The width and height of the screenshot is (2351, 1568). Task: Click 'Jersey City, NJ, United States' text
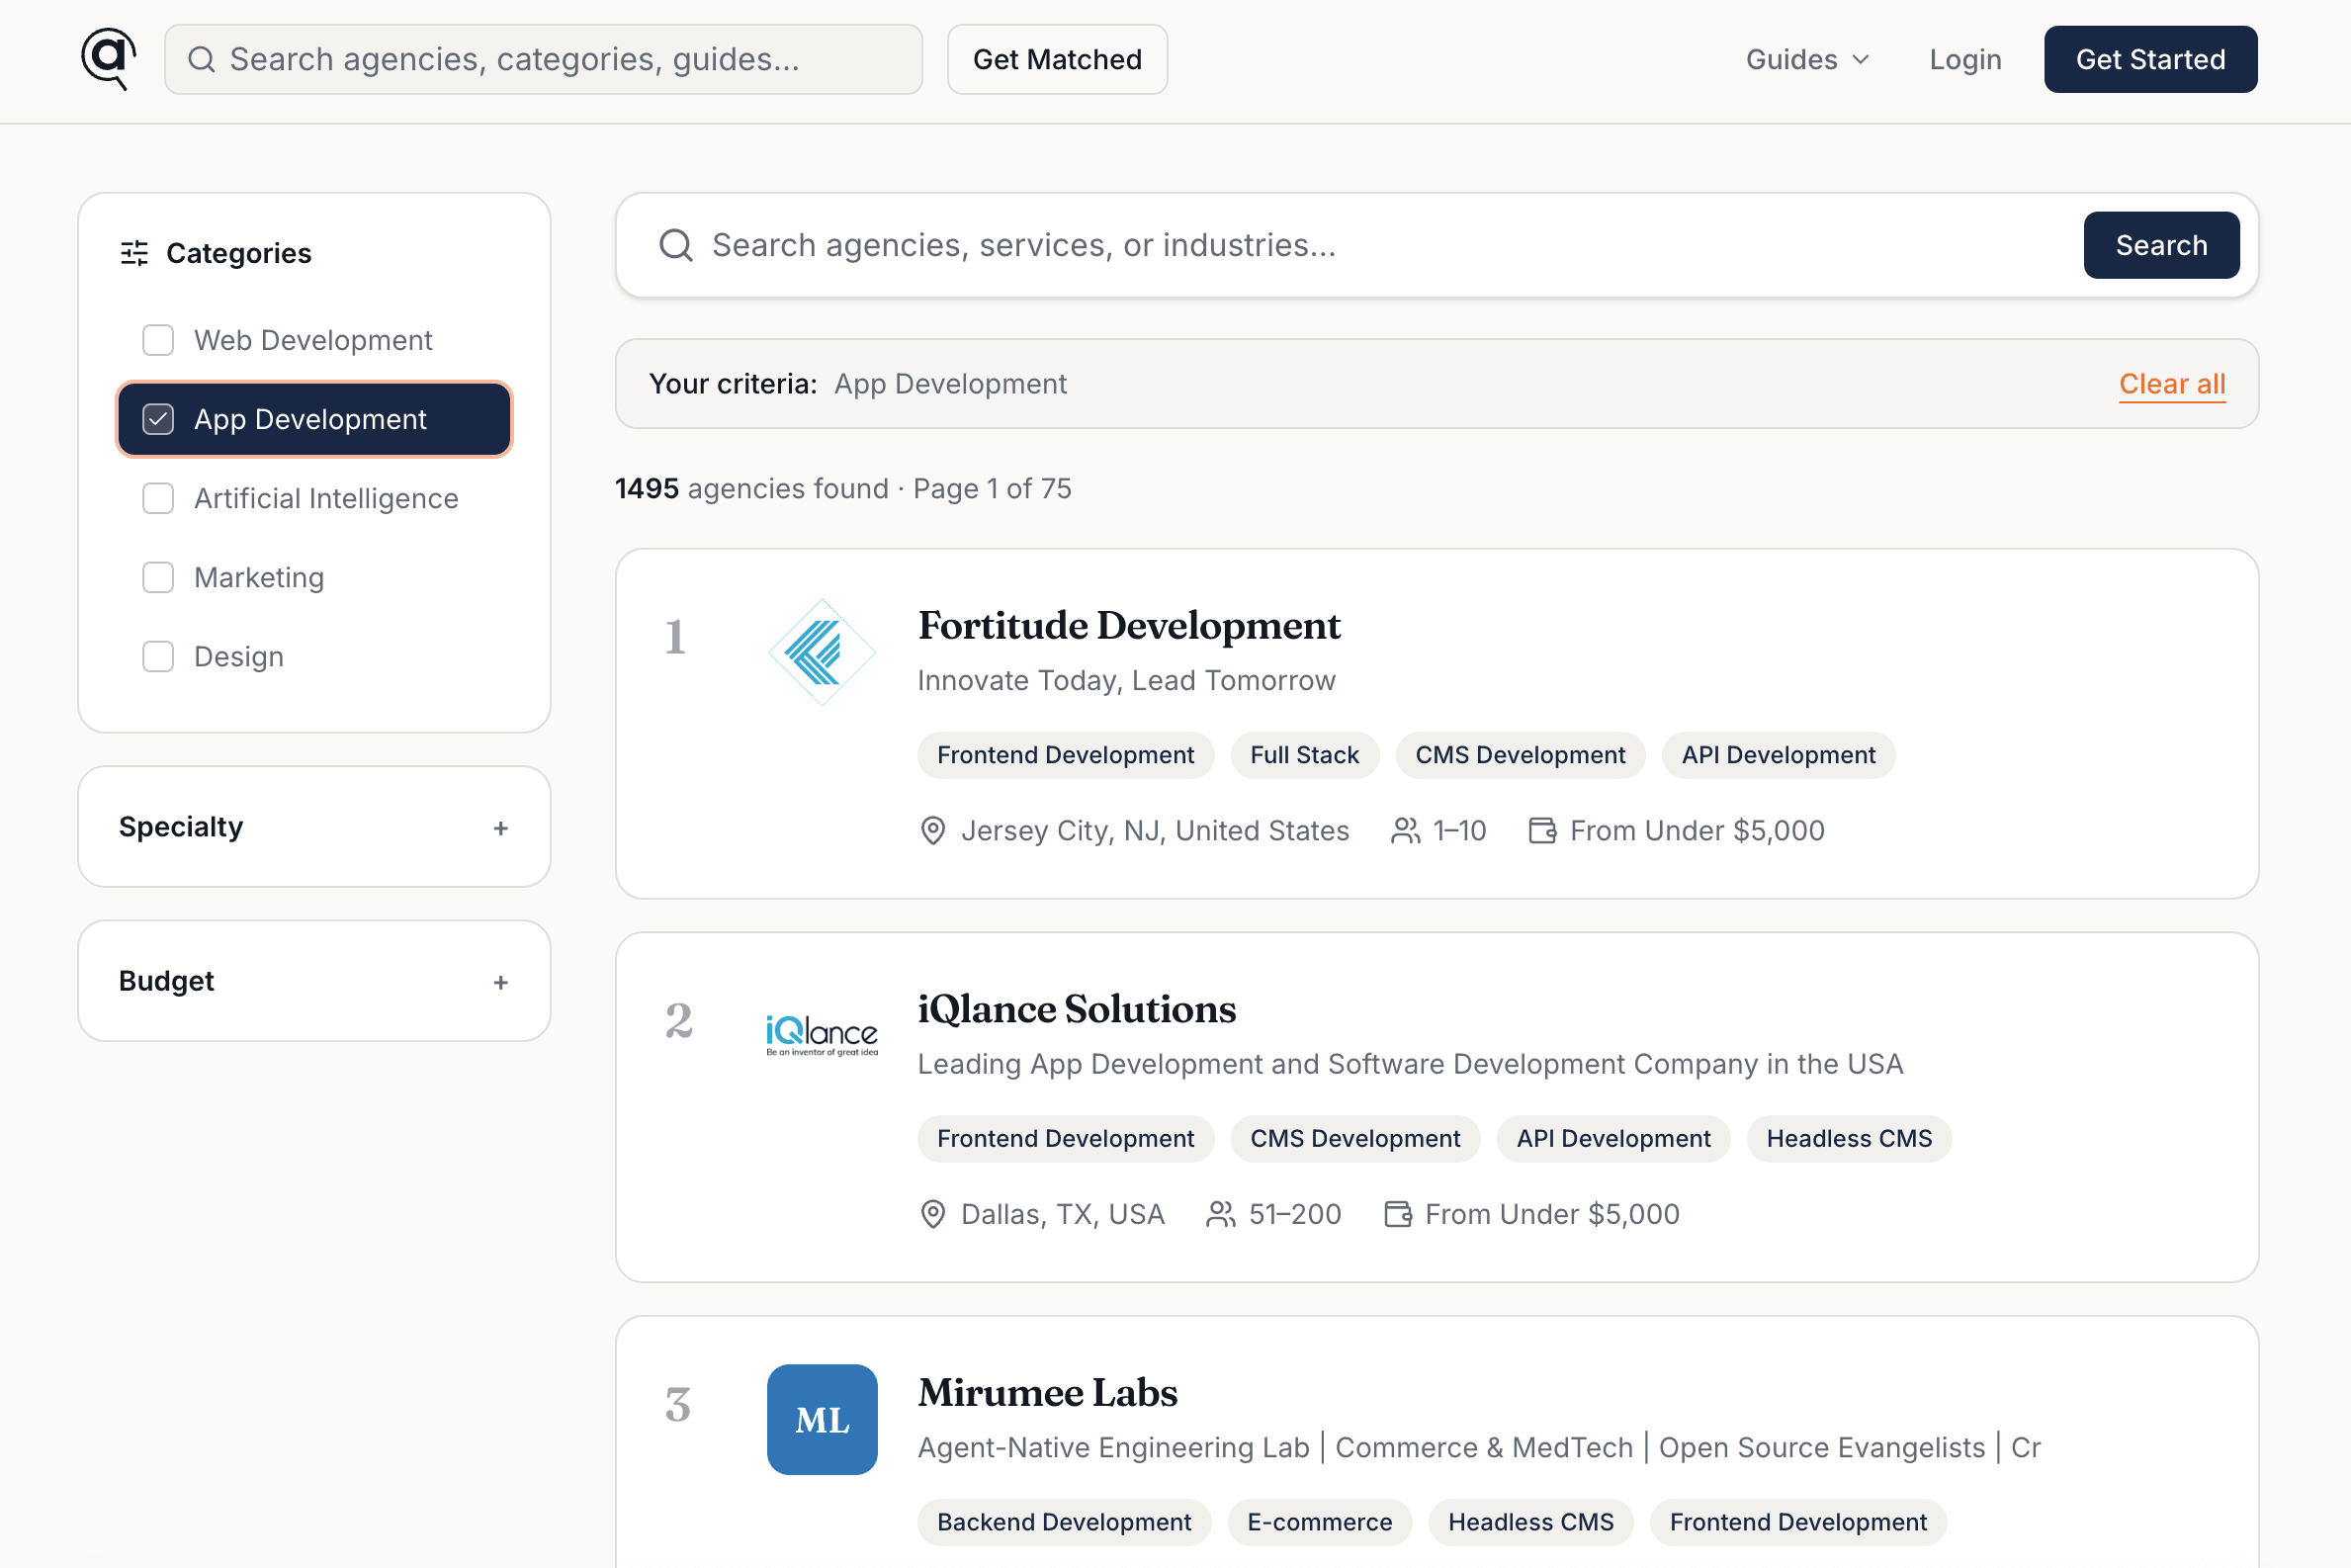pyautogui.click(x=1155, y=831)
